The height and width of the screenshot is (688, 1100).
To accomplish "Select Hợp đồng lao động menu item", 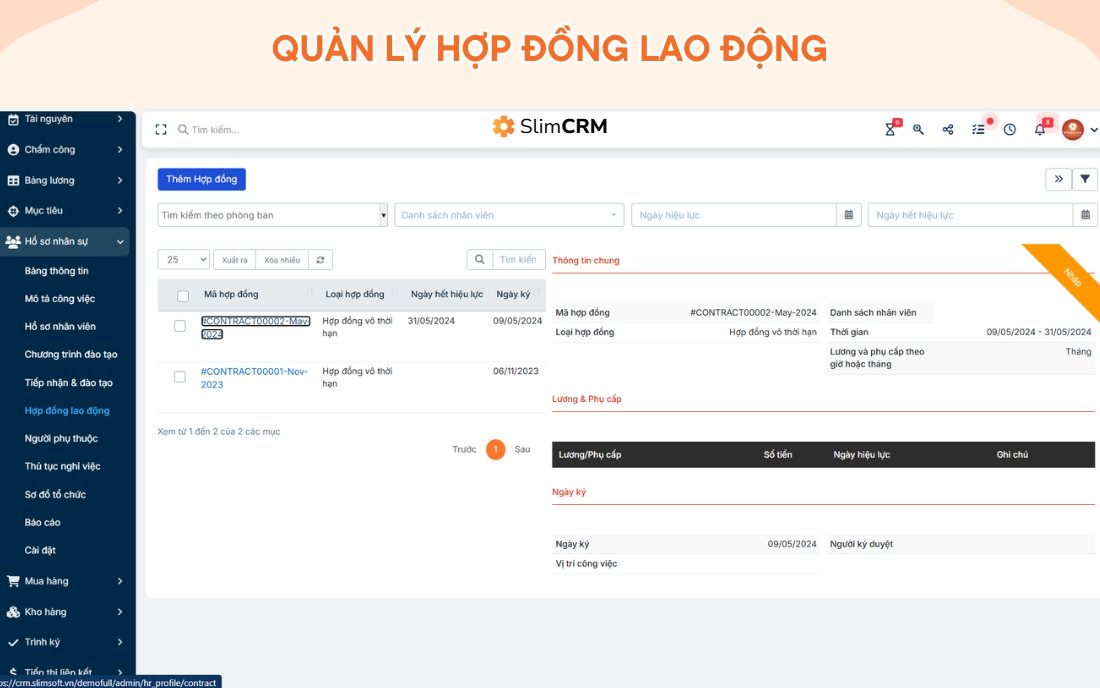I will point(67,410).
